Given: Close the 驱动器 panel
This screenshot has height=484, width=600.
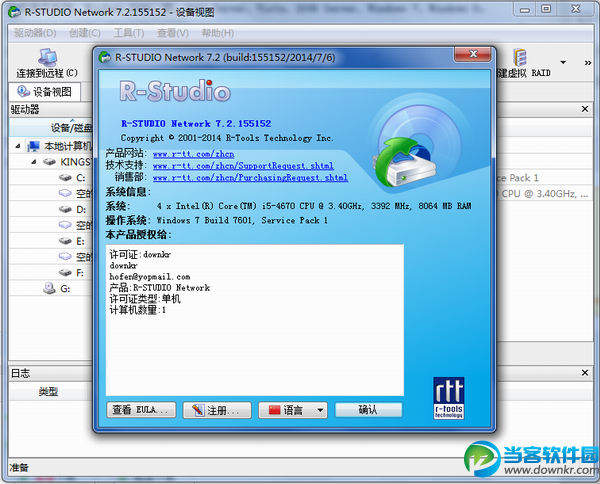Looking at the screenshot, I should click(585, 109).
